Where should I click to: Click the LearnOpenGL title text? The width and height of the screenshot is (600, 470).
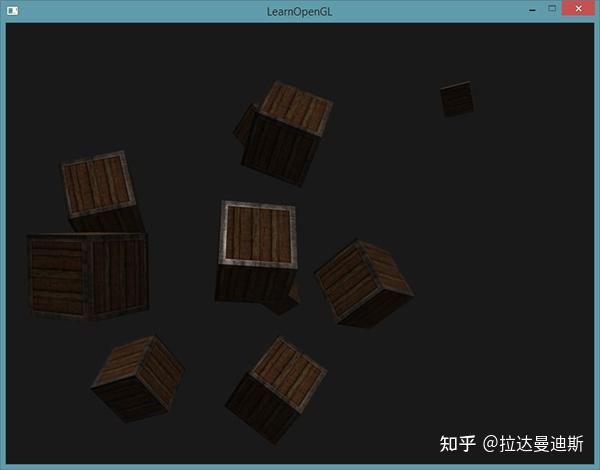point(299,11)
